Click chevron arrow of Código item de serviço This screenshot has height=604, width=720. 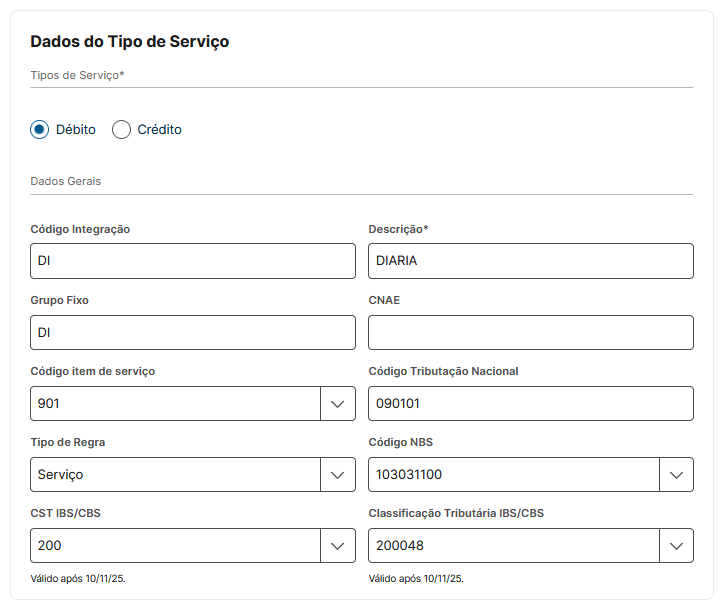tap(337, 404)
